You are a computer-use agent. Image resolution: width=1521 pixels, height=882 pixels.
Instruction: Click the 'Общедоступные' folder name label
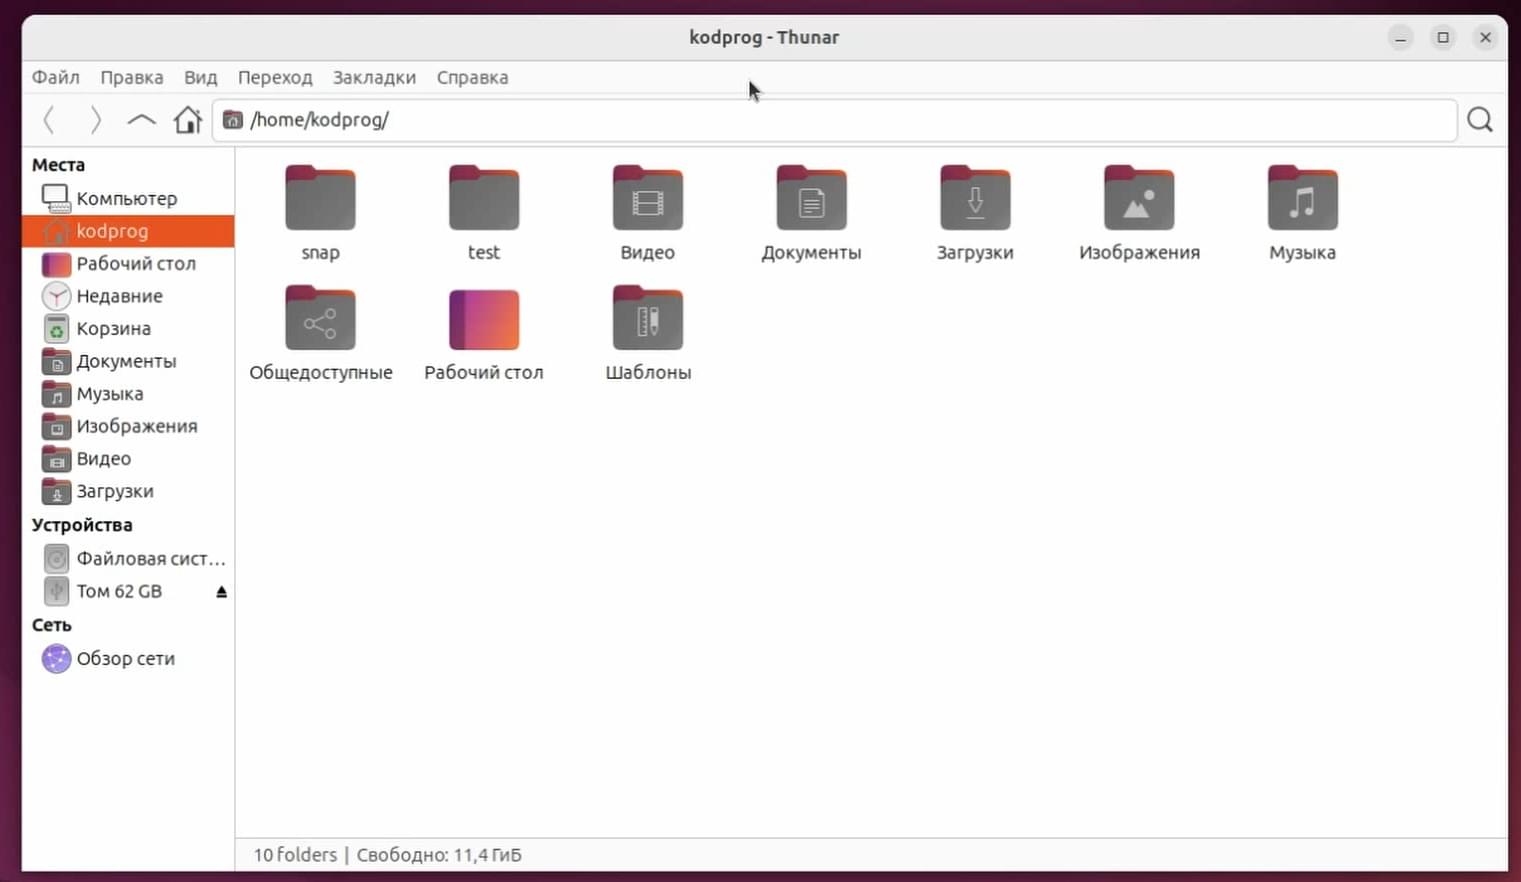click(320, 372)
